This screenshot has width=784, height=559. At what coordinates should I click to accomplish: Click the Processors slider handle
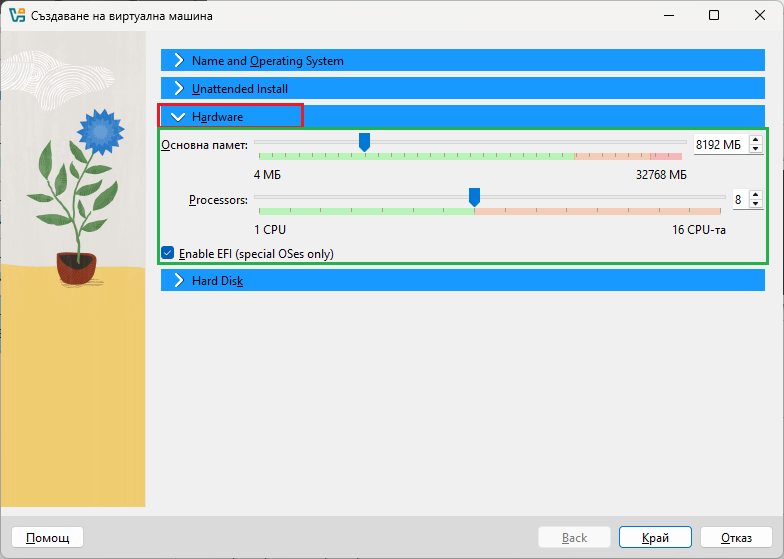pos(474,198)
